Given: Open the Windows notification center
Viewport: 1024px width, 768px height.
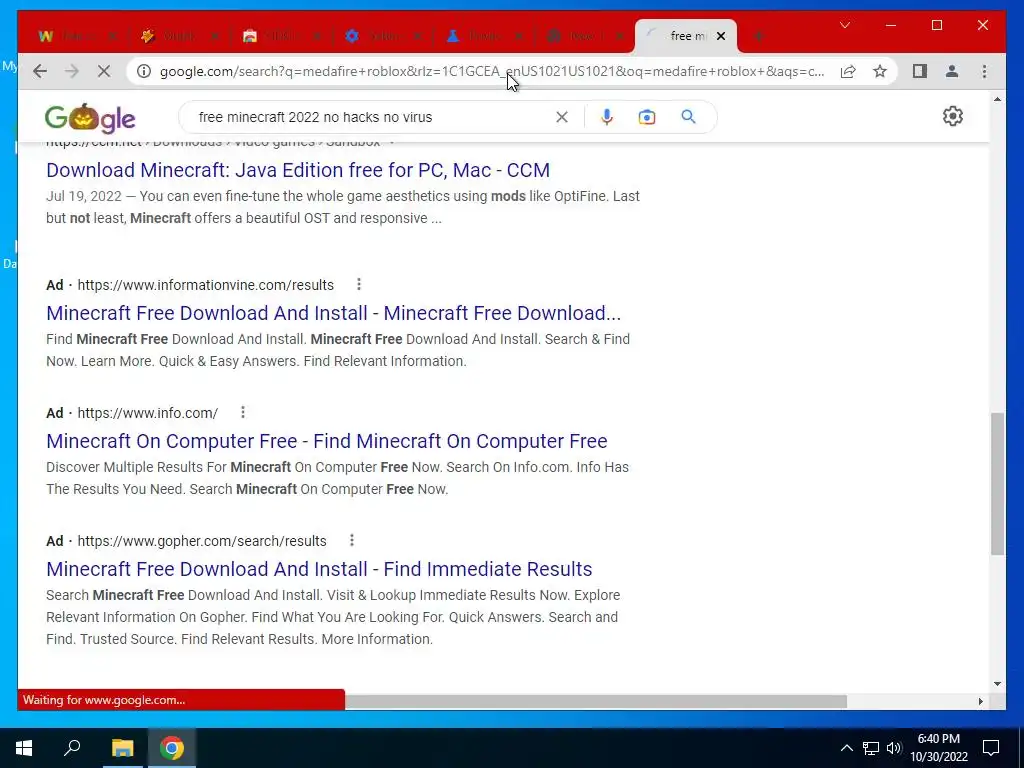Looking at the screenshot, I should (x=991, y=748).
